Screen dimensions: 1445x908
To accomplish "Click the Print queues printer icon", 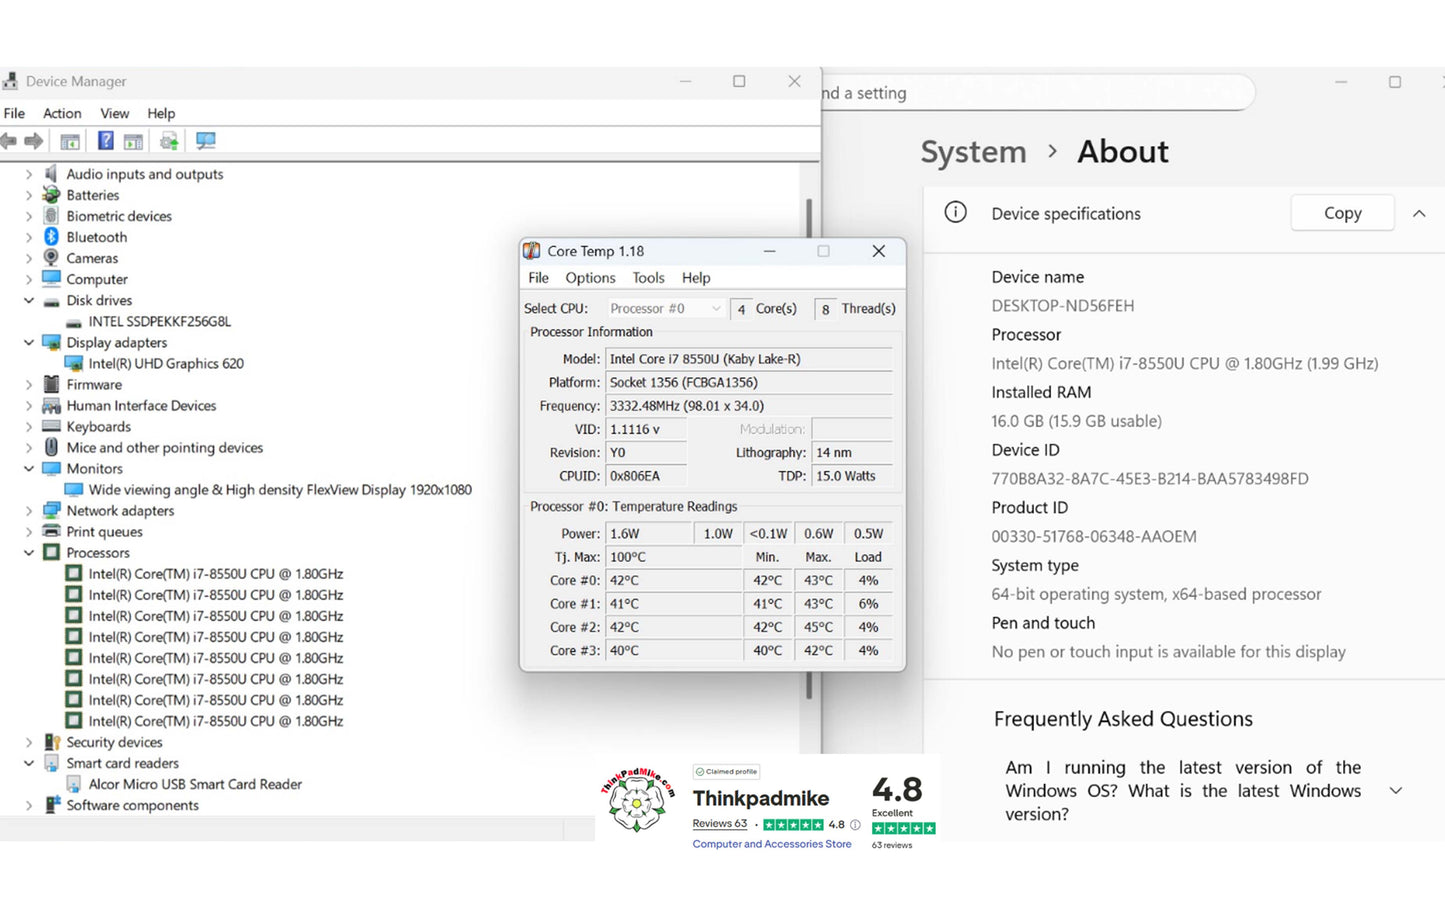I will click(52, 532).
